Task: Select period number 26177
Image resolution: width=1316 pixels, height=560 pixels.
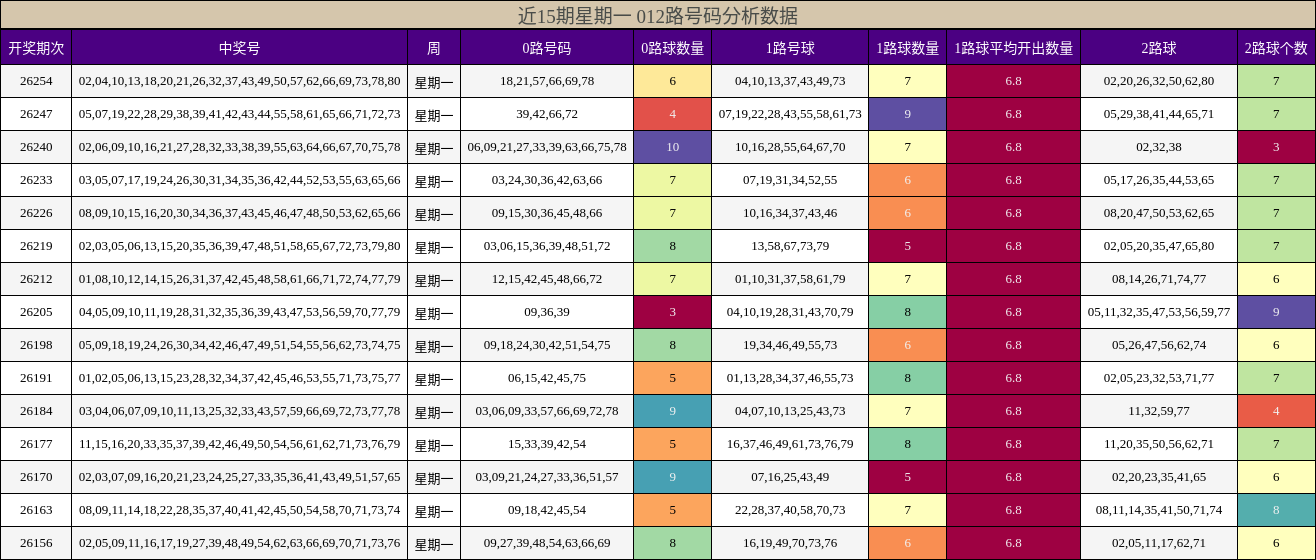Action: (36, 444)
